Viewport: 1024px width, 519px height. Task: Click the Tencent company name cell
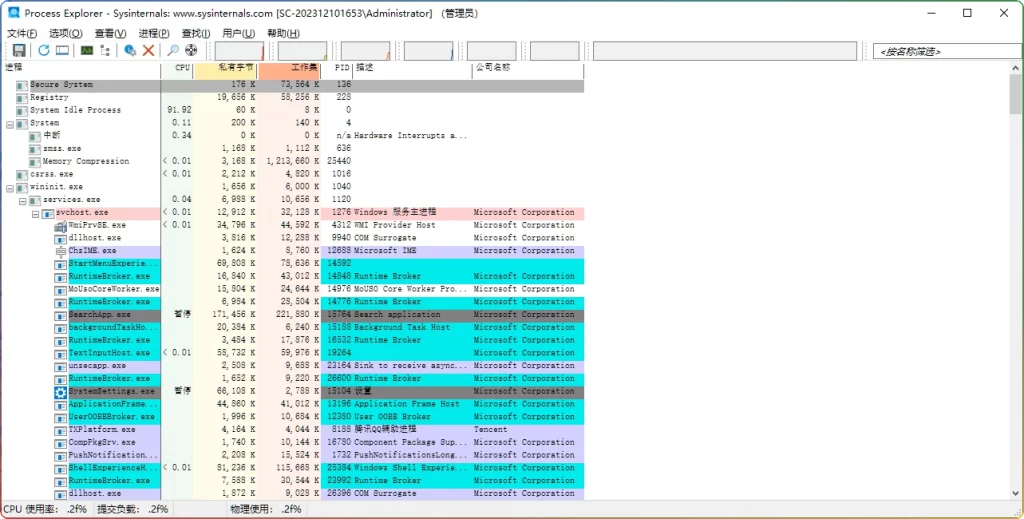click(x=490, y=430)
